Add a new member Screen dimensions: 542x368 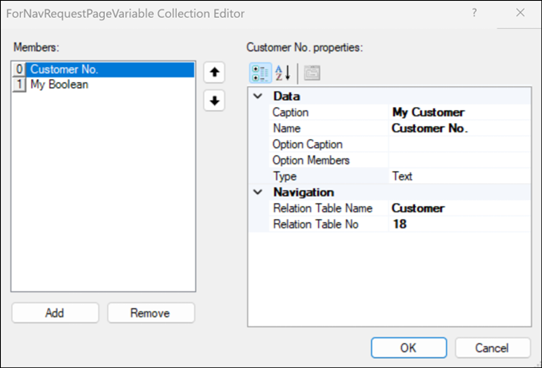point(55,313)
